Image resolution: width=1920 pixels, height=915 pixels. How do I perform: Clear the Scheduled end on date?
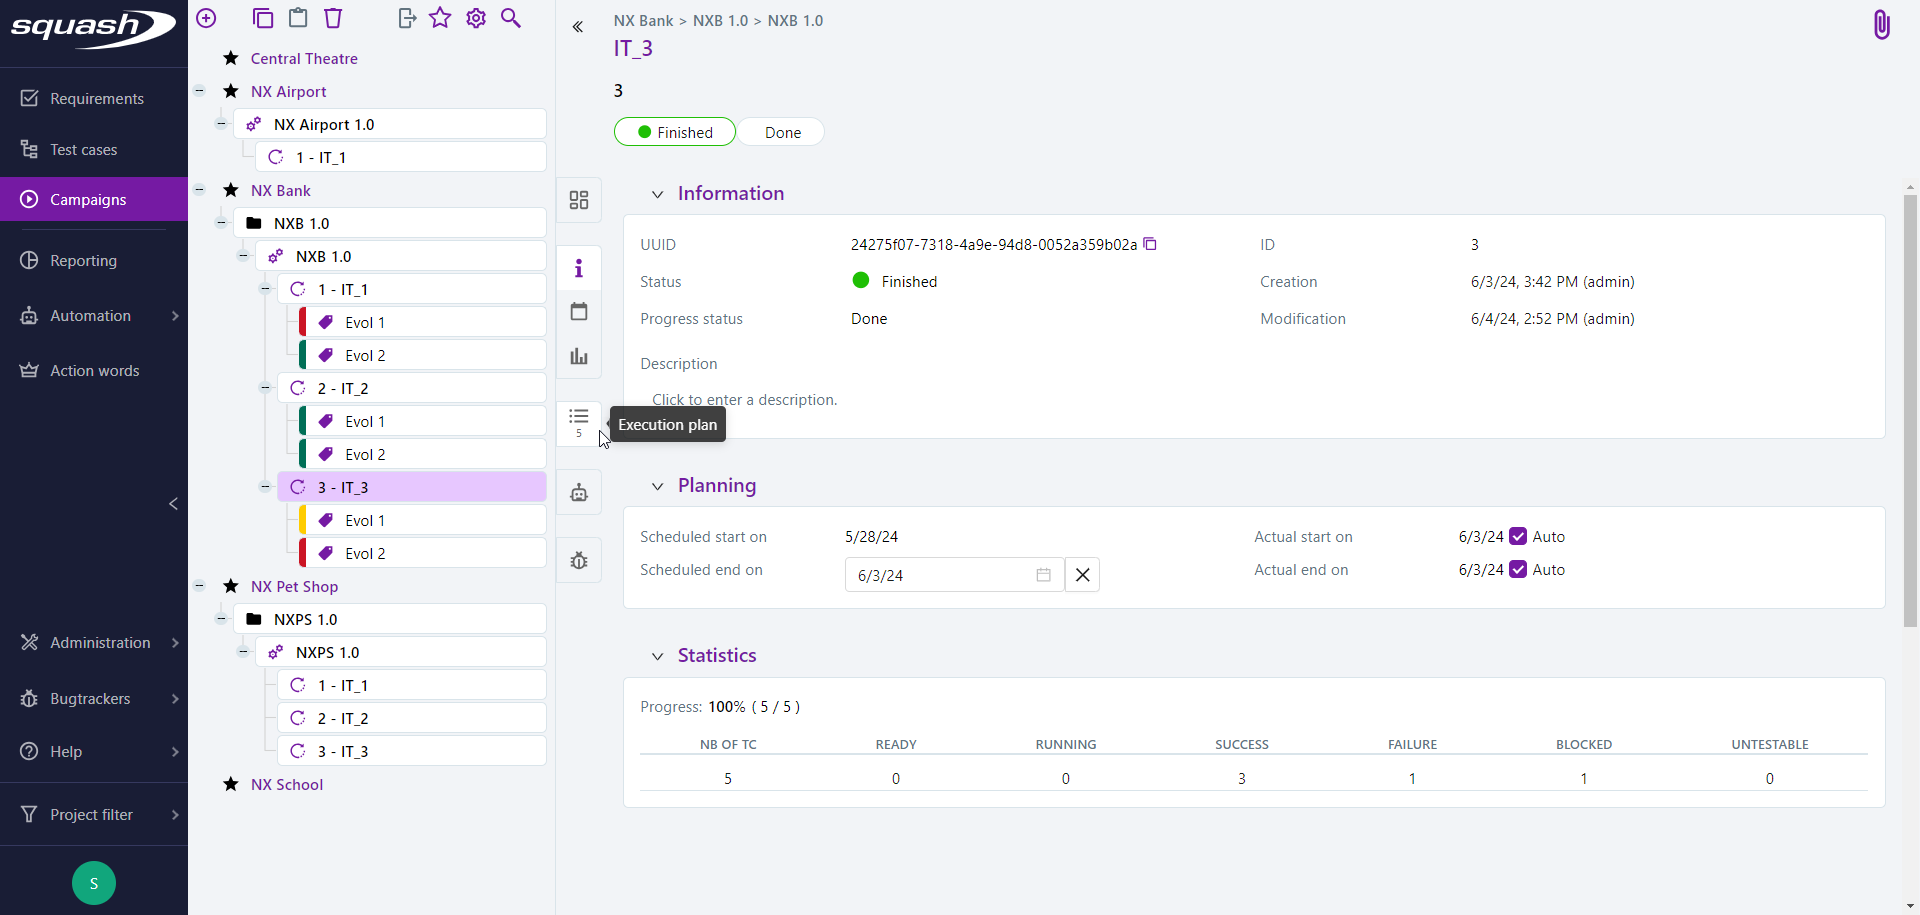1082,575
